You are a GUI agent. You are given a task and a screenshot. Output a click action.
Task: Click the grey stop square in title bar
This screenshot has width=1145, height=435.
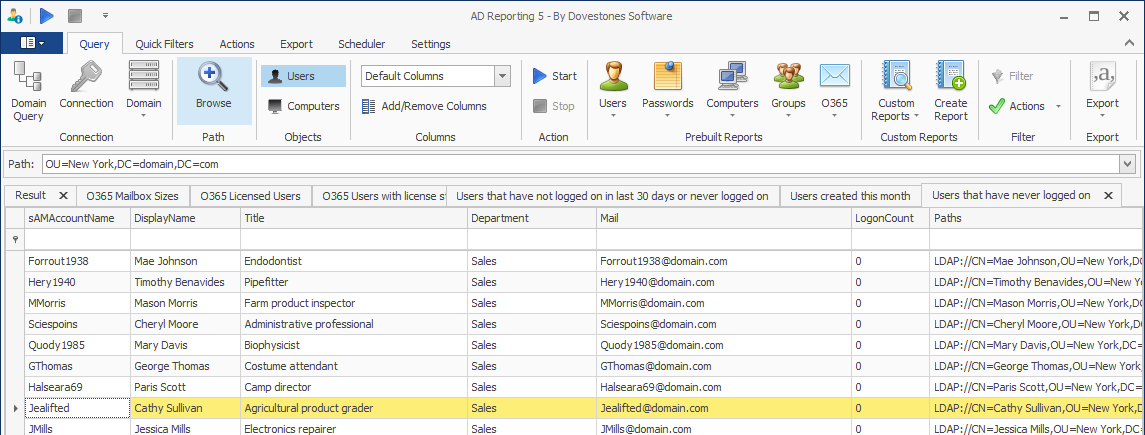pyautogui.click(x=74, y=15)
